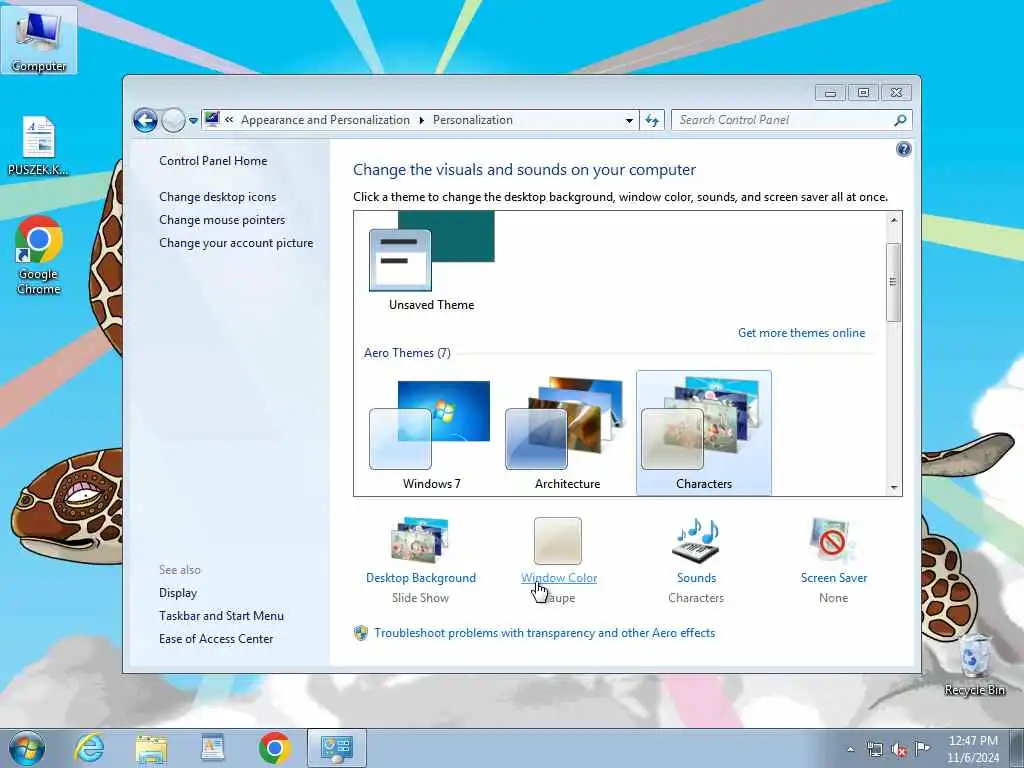Select the Characters Aero theme
The width and height of the screenshot is (1024, 768).
click(704, 433)
